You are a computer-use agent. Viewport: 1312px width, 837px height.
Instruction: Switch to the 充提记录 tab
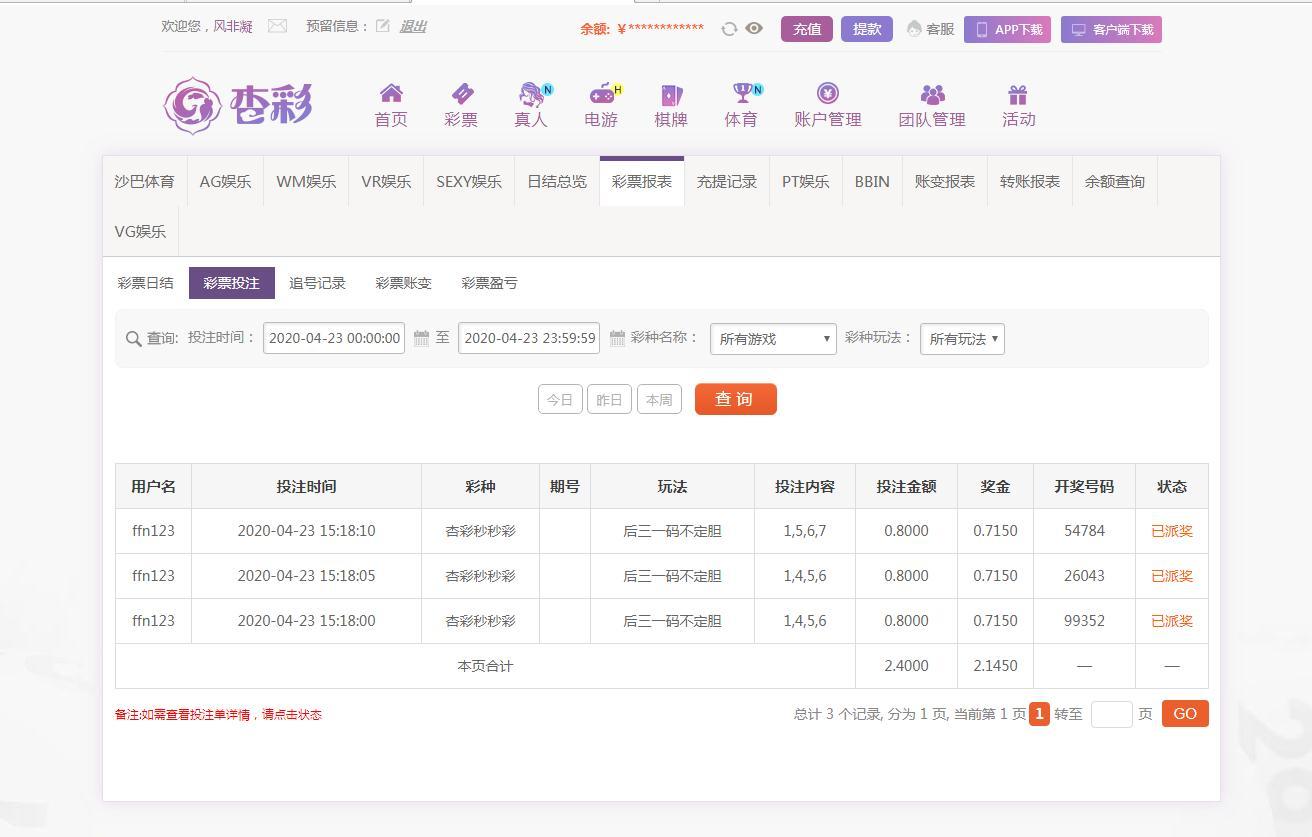coord(727,182)
